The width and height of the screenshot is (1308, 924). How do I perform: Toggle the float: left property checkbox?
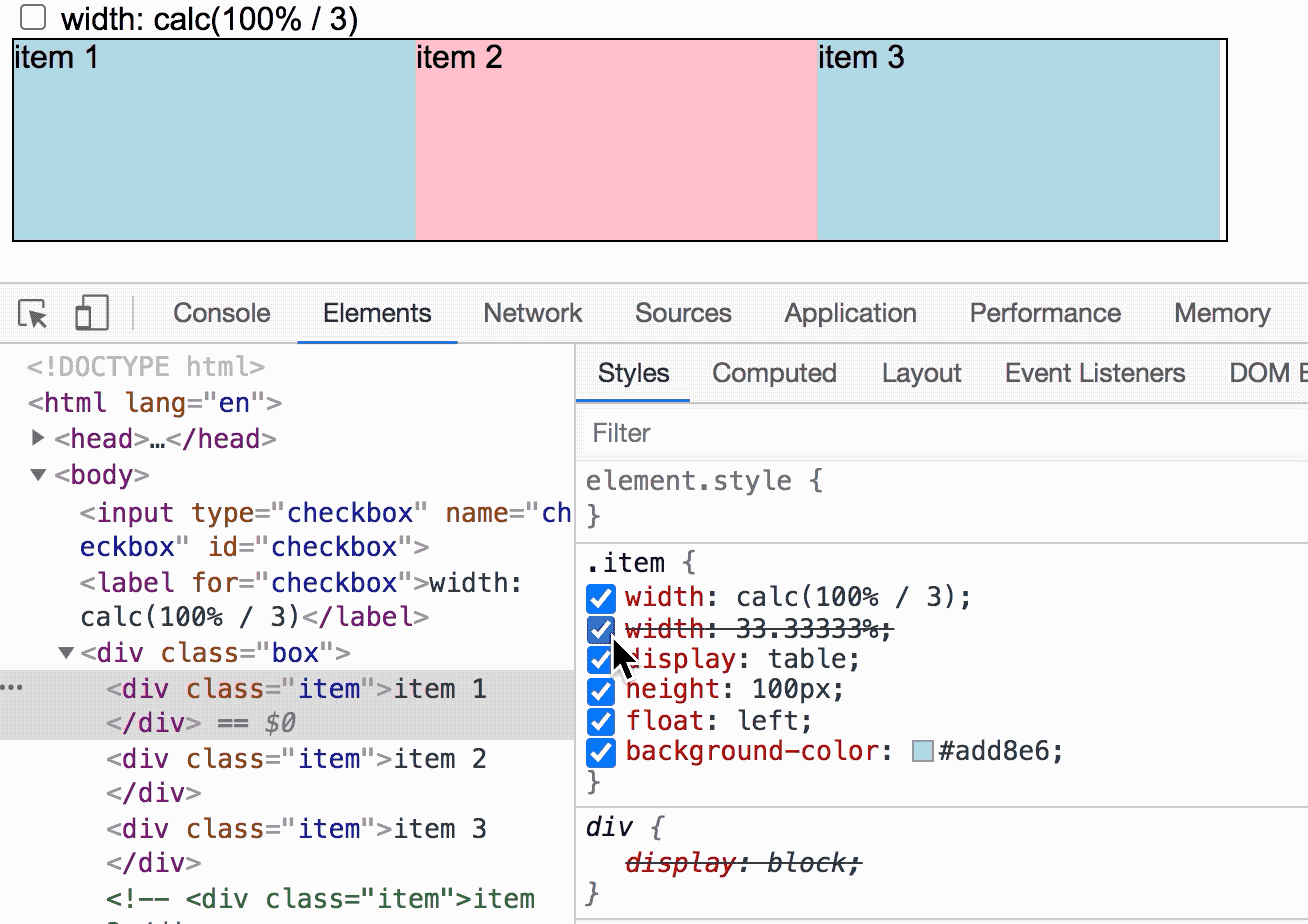click(600, 721)
